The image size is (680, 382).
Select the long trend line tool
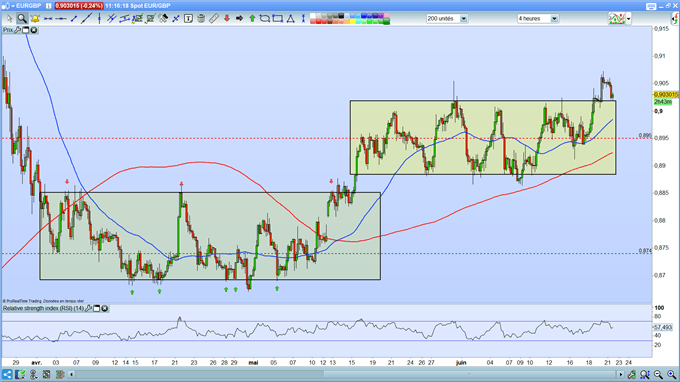click(86, 19)
